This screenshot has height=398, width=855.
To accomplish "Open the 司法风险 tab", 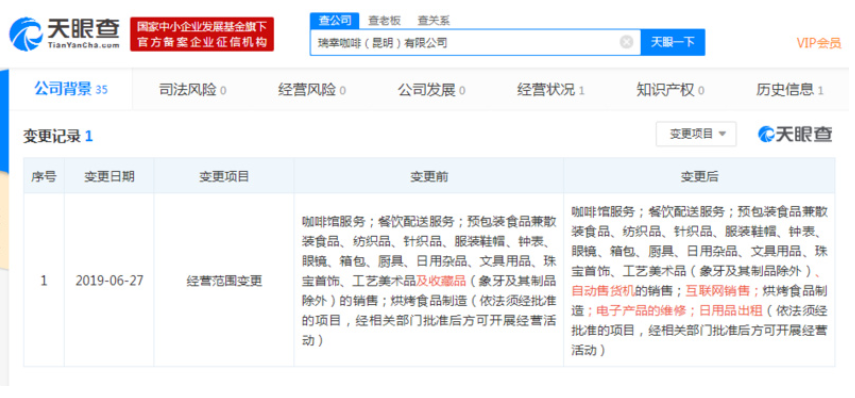I will coord(192,90).
